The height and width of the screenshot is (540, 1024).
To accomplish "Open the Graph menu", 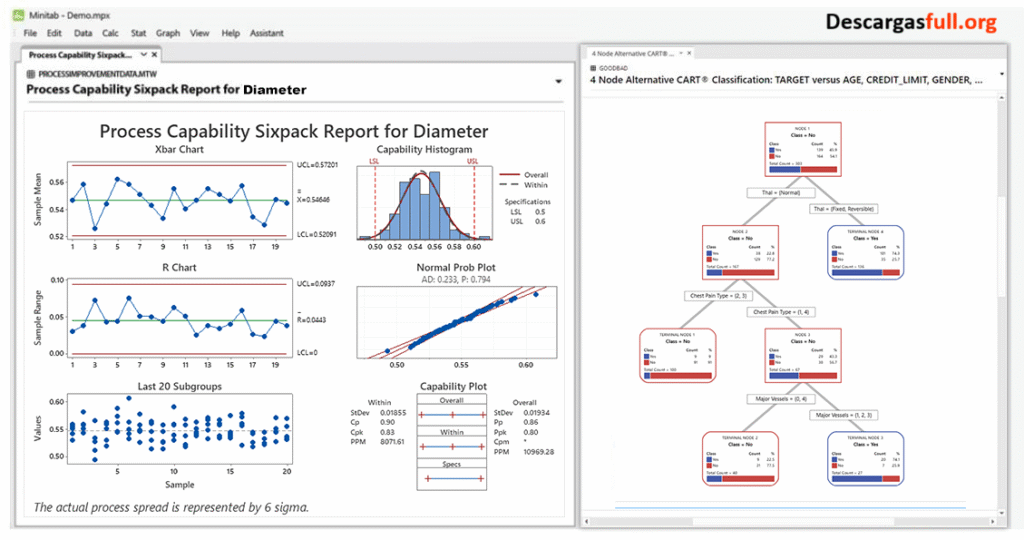I will (x=168, y=33).
